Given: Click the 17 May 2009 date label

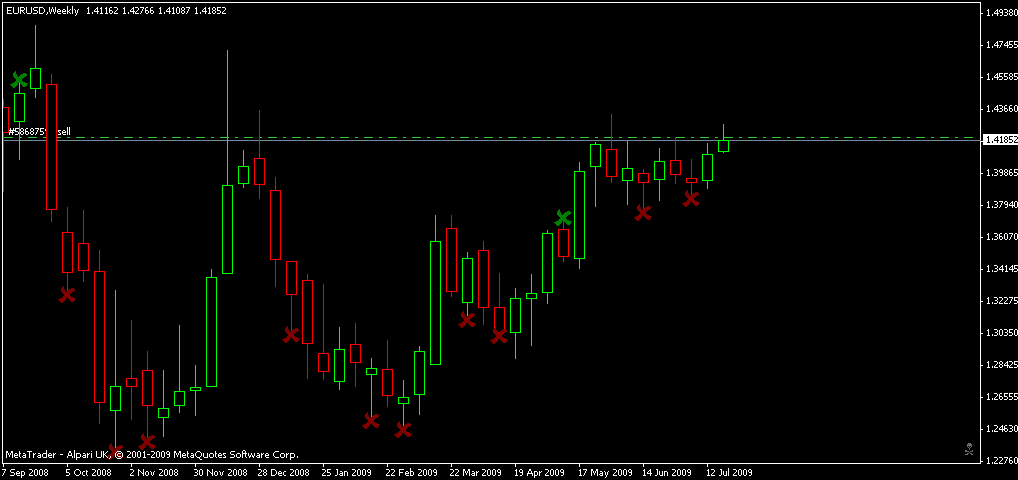Looking at the screenshot, I should coord(605,472).
